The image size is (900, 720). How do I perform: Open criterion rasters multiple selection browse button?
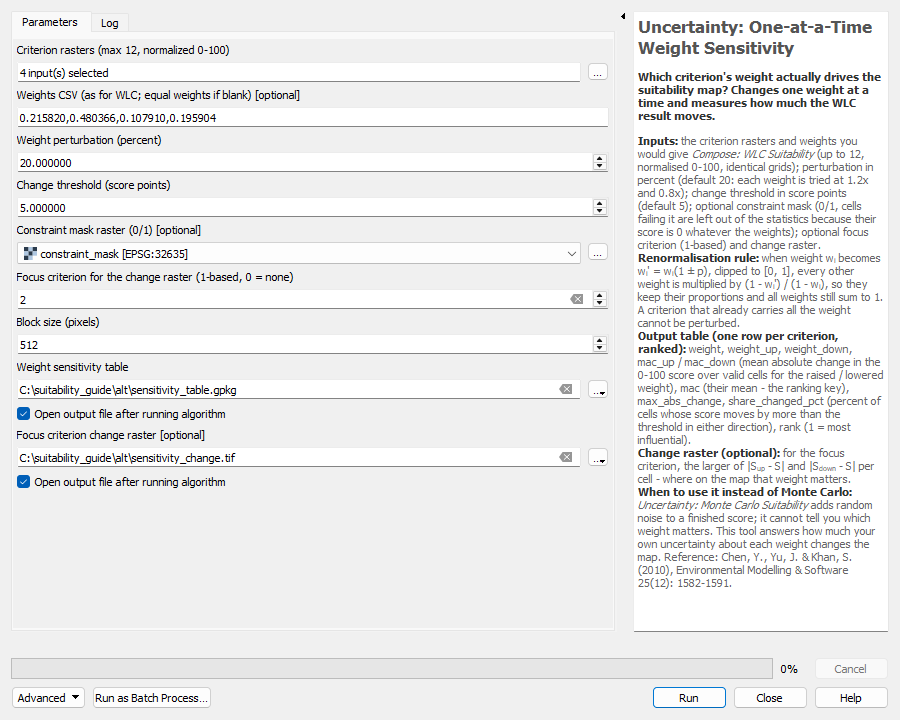click(598, 72)
